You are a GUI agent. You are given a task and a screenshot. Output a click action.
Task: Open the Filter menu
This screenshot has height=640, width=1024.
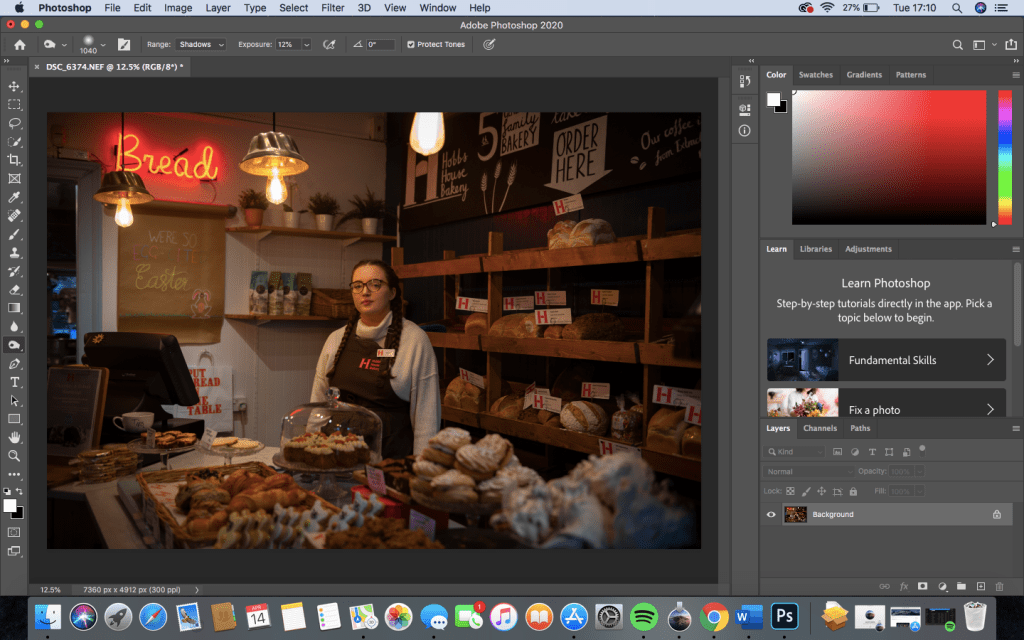(333, 8)
